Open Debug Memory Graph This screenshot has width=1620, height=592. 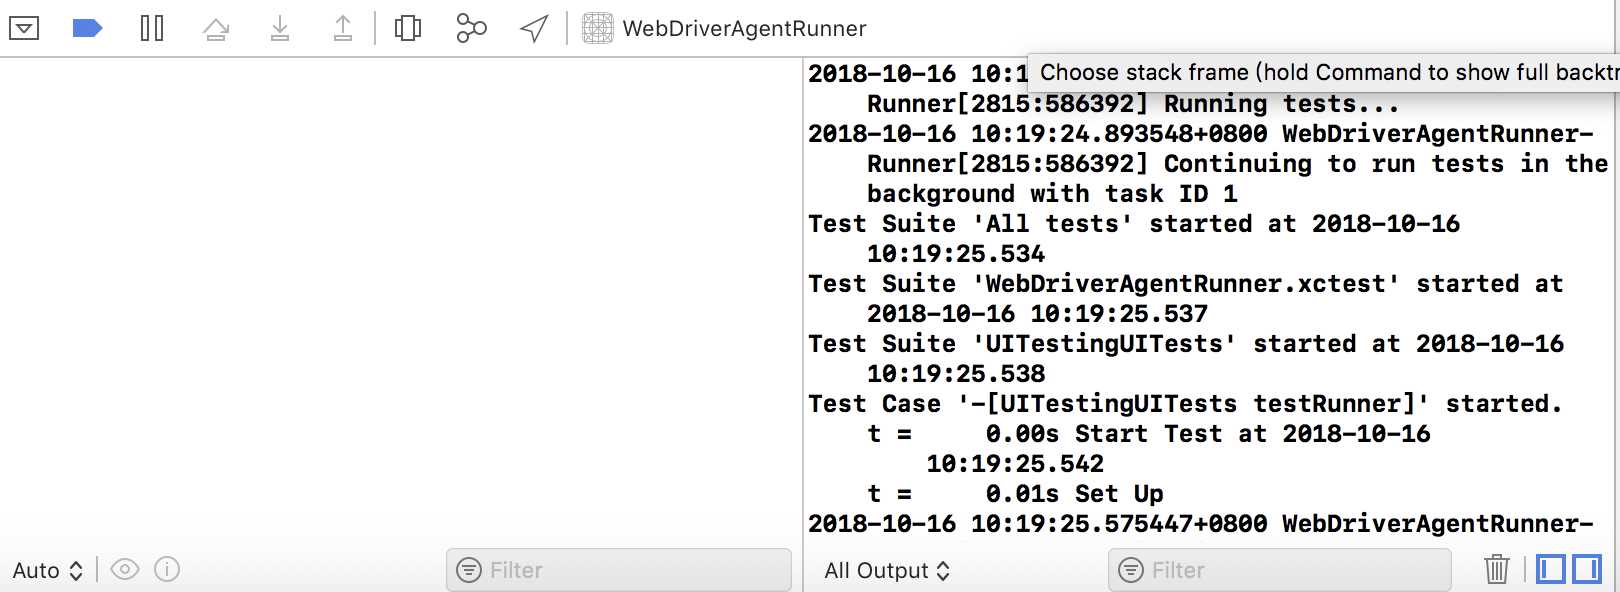click(x=471, y=28)
